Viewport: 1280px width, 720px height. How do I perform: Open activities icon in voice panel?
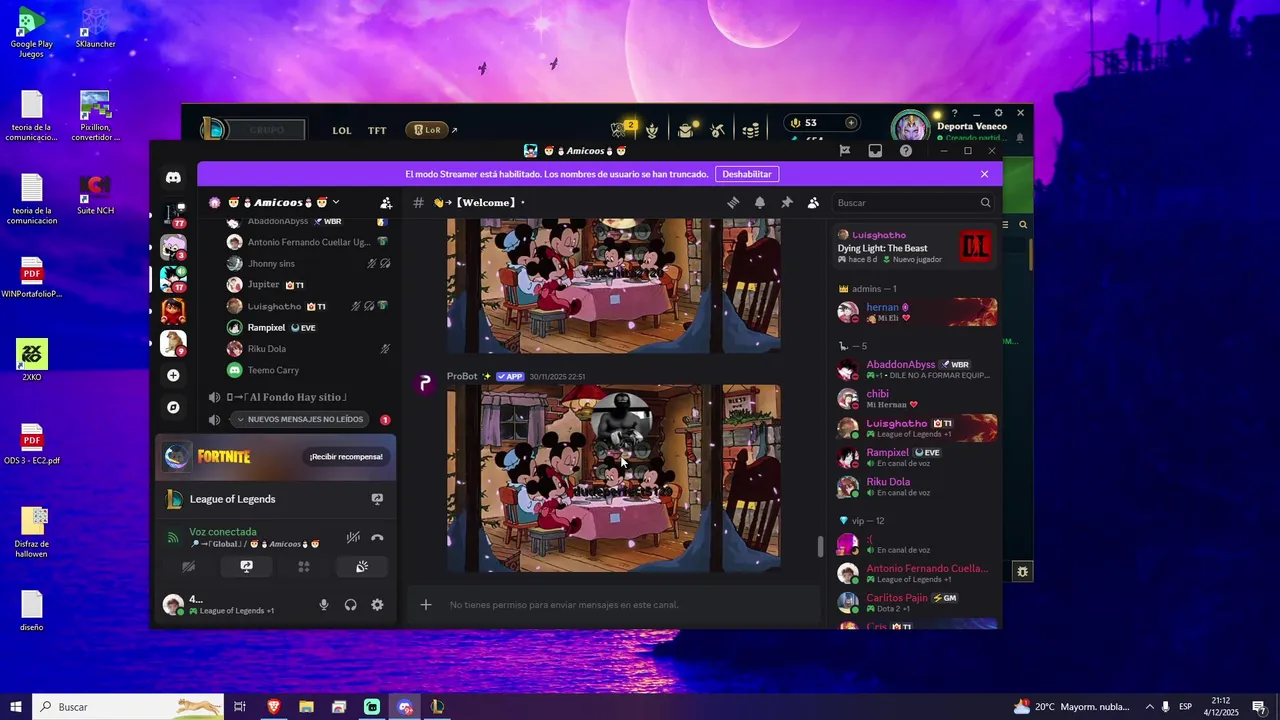pos(304,566)
